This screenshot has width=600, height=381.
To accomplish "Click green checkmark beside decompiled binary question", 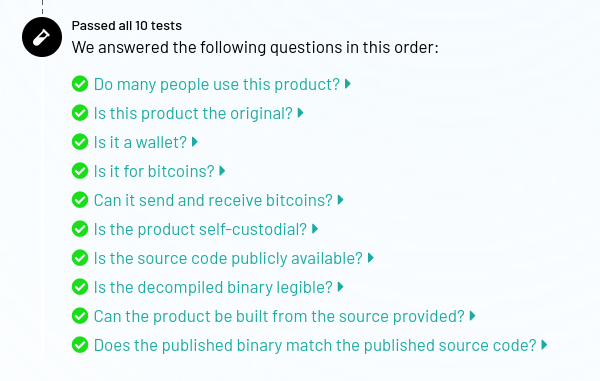I will click(x=80, y=287).
